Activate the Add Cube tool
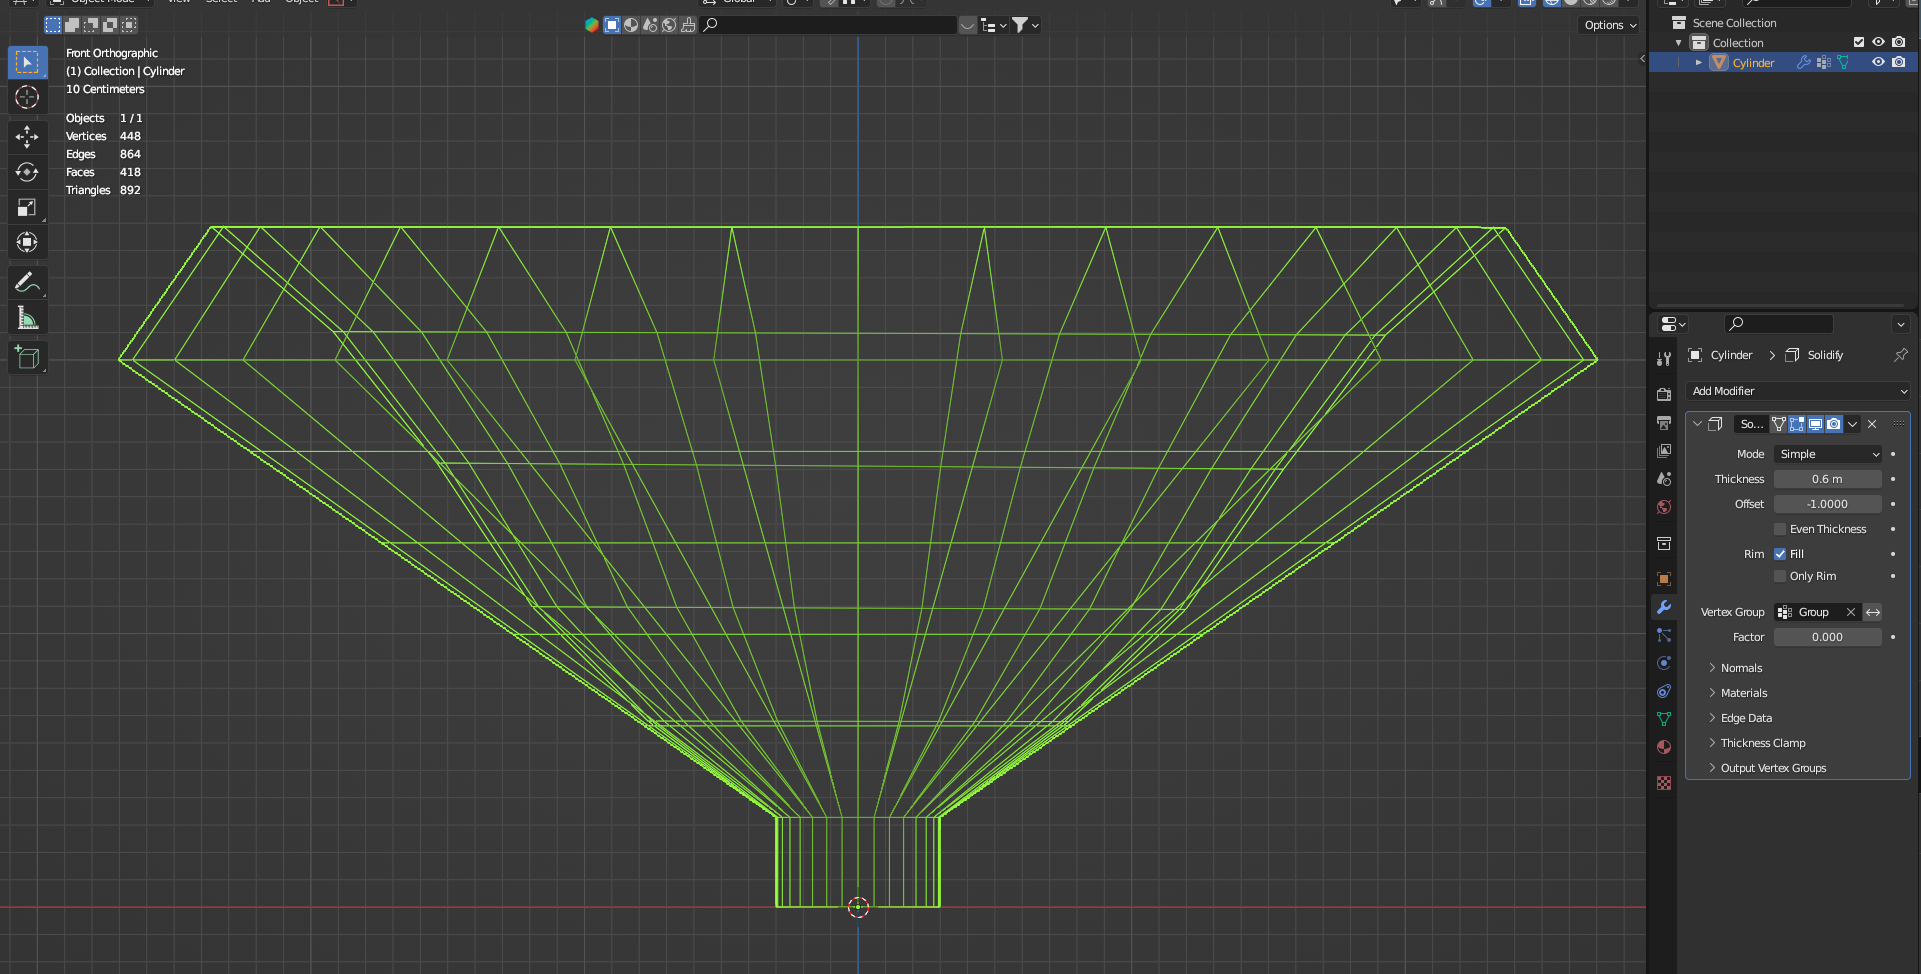 tap(27, 357)
